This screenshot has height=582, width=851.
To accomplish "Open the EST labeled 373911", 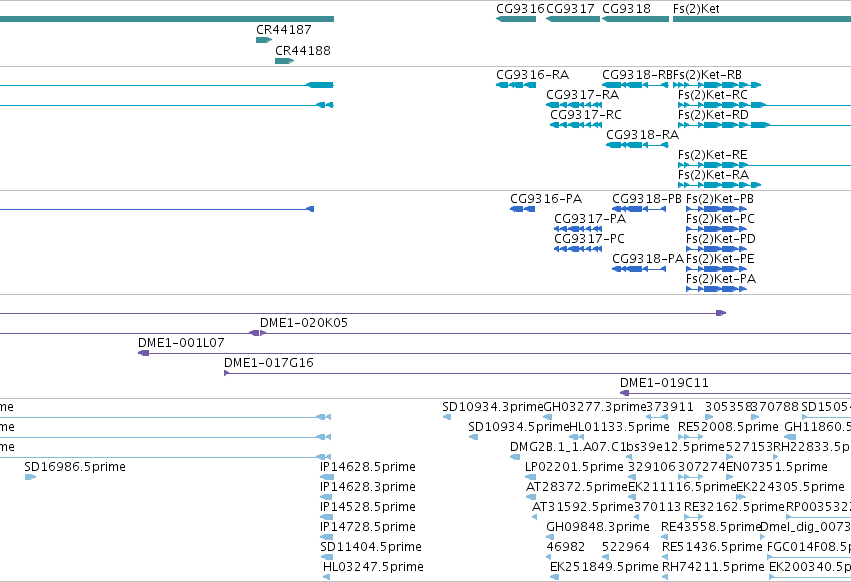I will [670, 407].
